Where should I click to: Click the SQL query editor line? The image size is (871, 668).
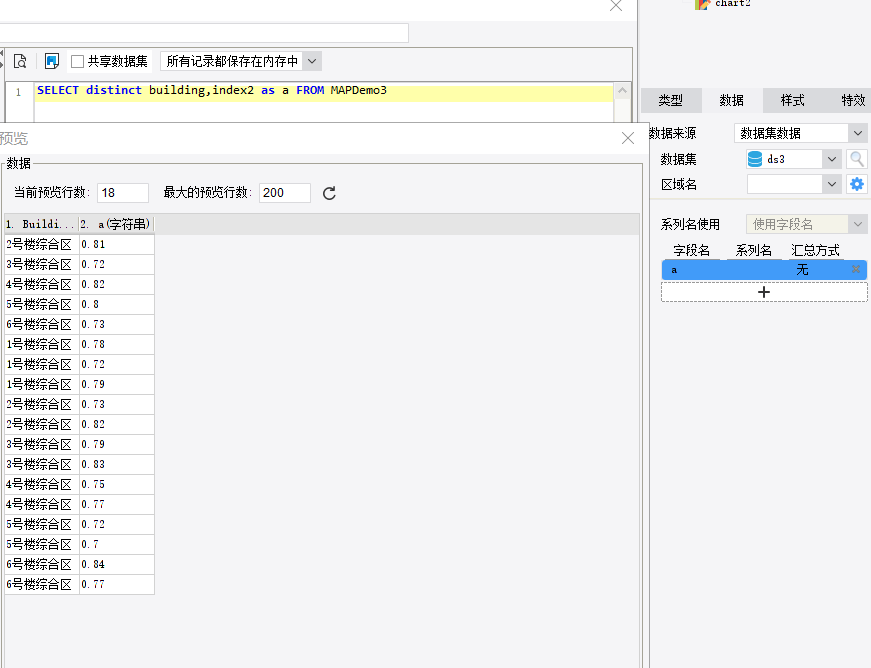click(x=324, y=91)
